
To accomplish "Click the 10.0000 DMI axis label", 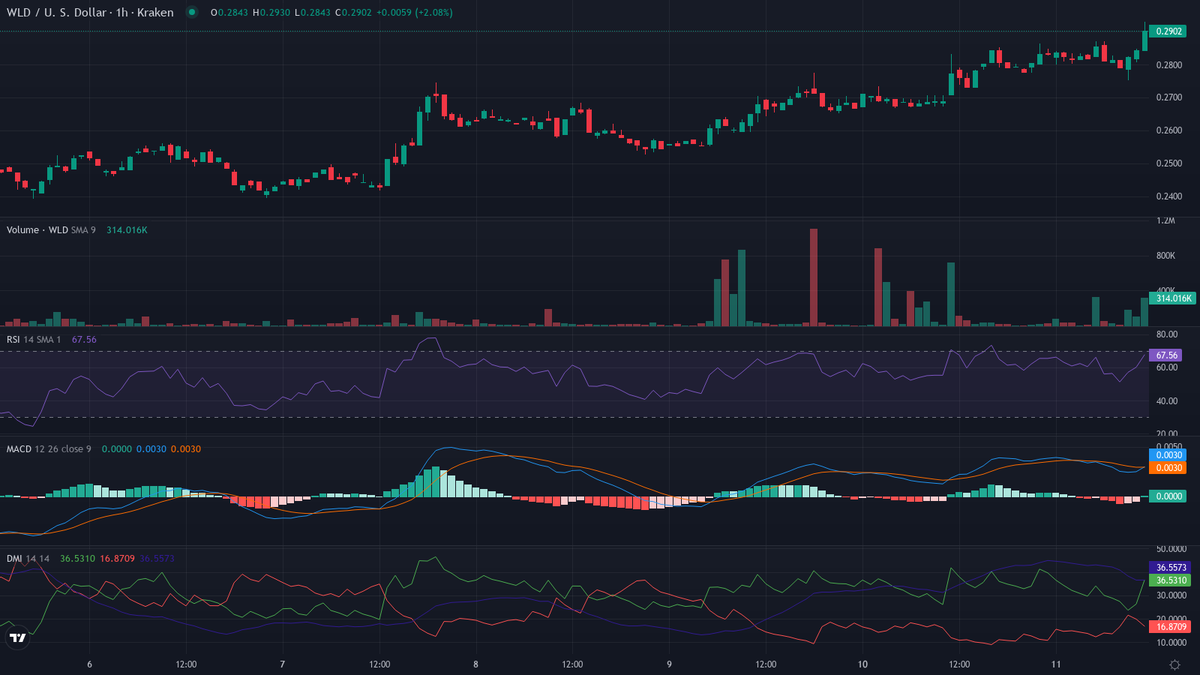I will (x=1170, y=641).
